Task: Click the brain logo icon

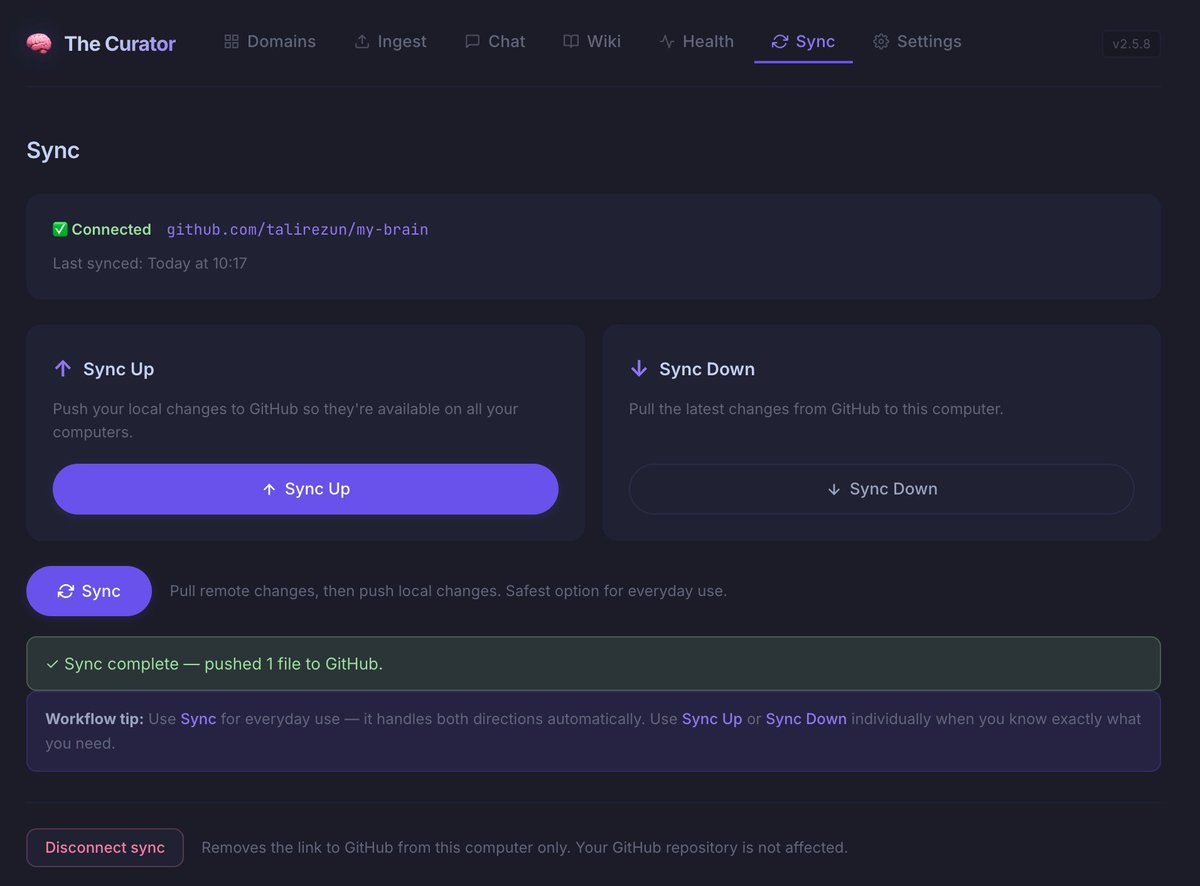Action: 39,43
